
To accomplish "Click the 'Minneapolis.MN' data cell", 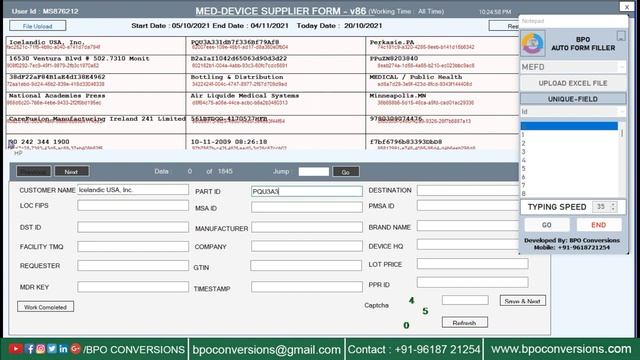I will (x=442, y=103).
